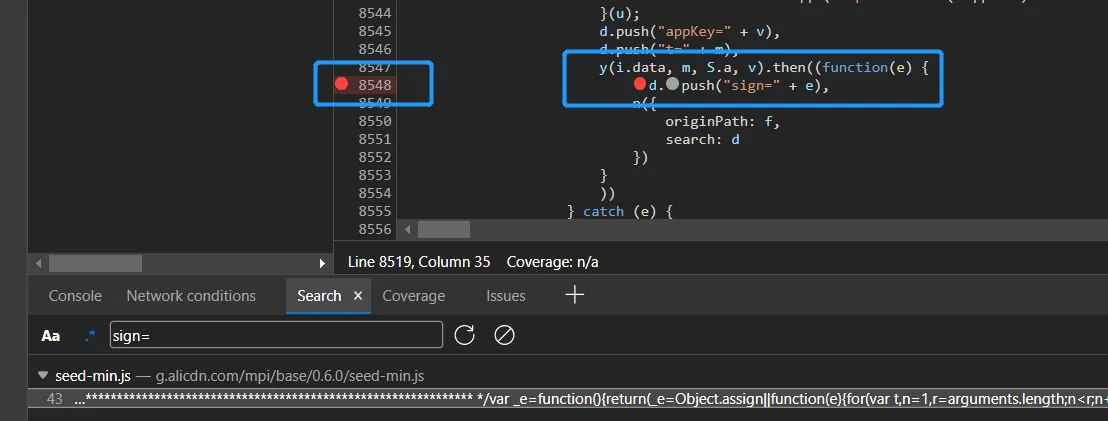Click the code editor horizontal scrollbar thumb
The width and height of the screenshot is (1108, 421).
(x=443, y=230)
